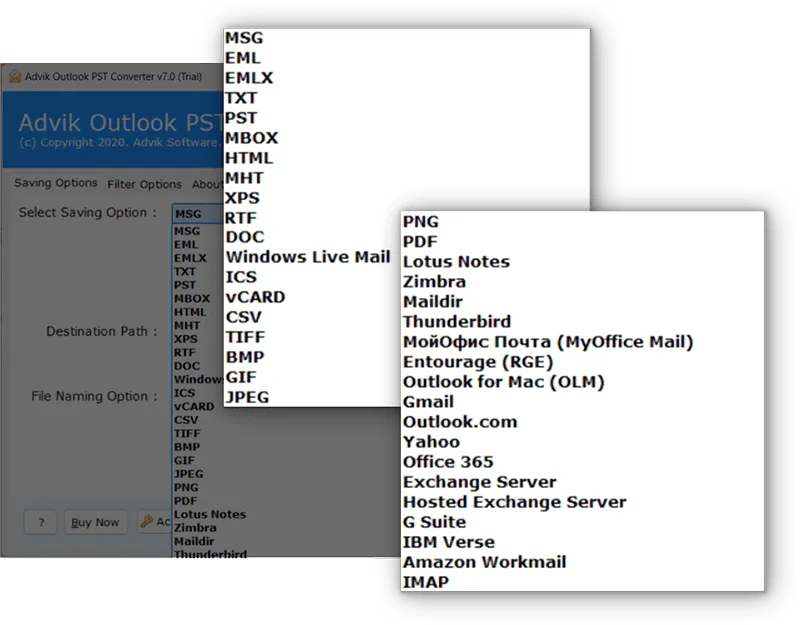
Task: Click the question mark help button
Action: [x=41, y=522]
